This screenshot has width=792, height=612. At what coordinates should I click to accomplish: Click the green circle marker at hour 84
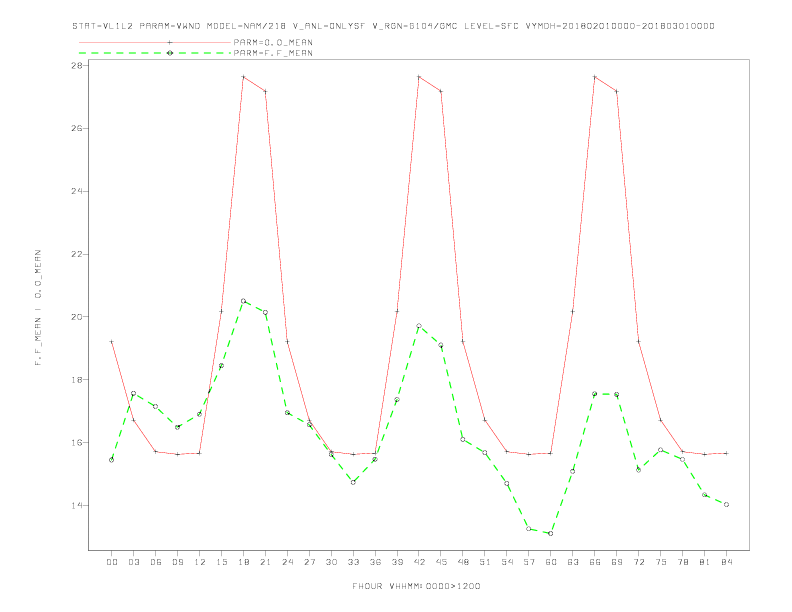pos(726,504)
